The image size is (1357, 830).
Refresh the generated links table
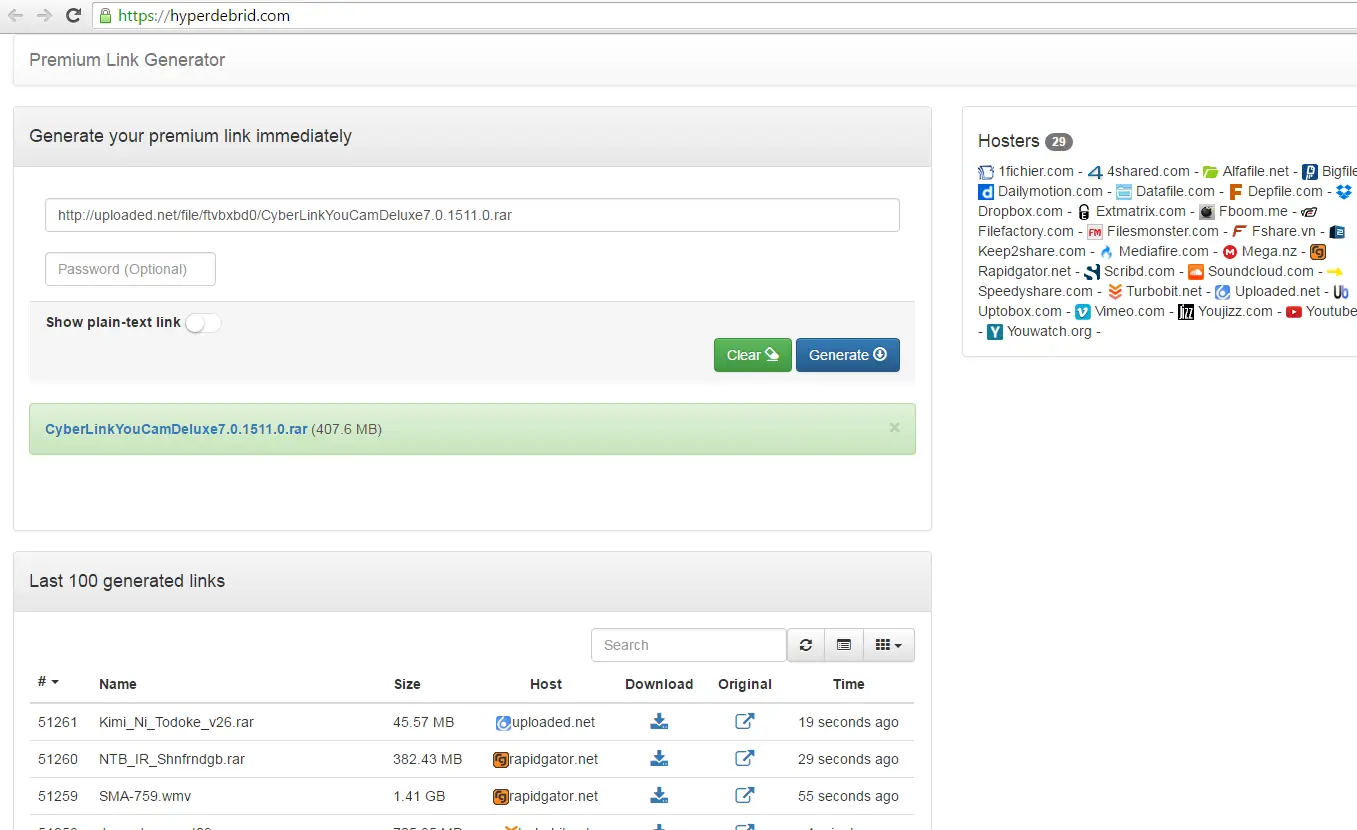806,645
